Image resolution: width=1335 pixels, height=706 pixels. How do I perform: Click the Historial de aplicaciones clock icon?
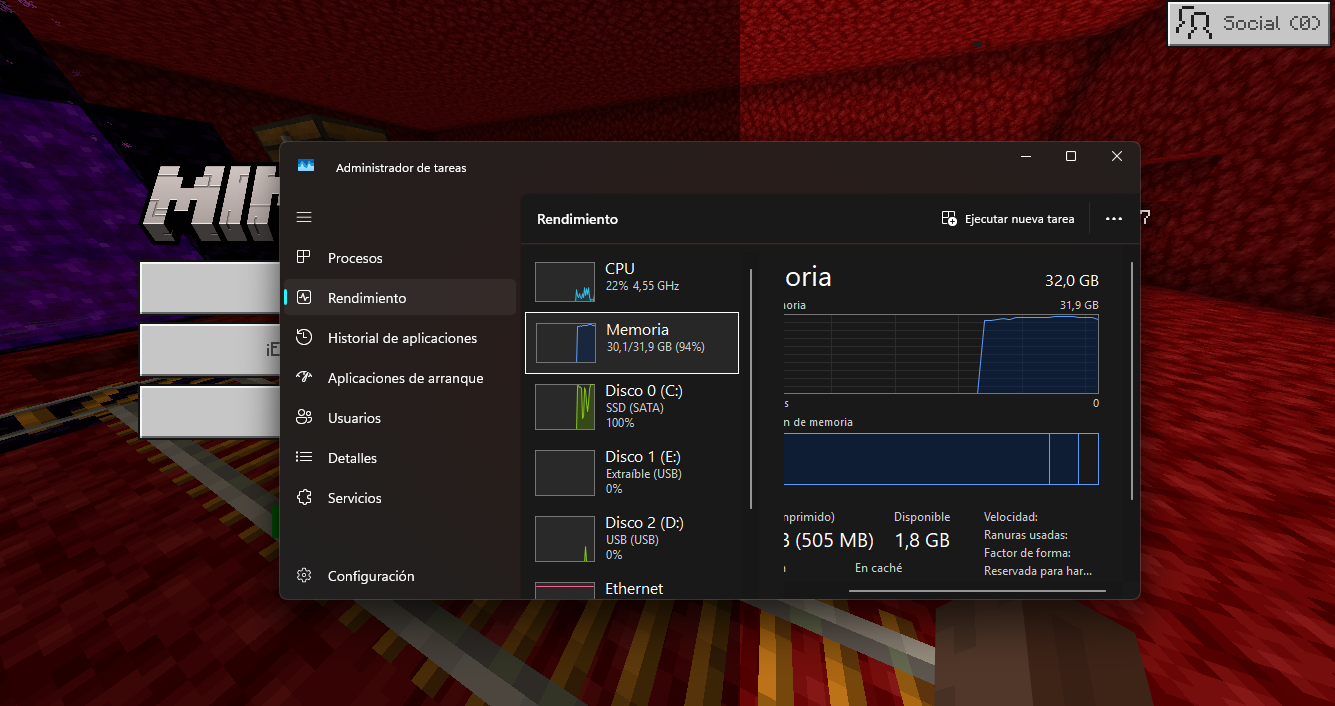tap(304, 338)
